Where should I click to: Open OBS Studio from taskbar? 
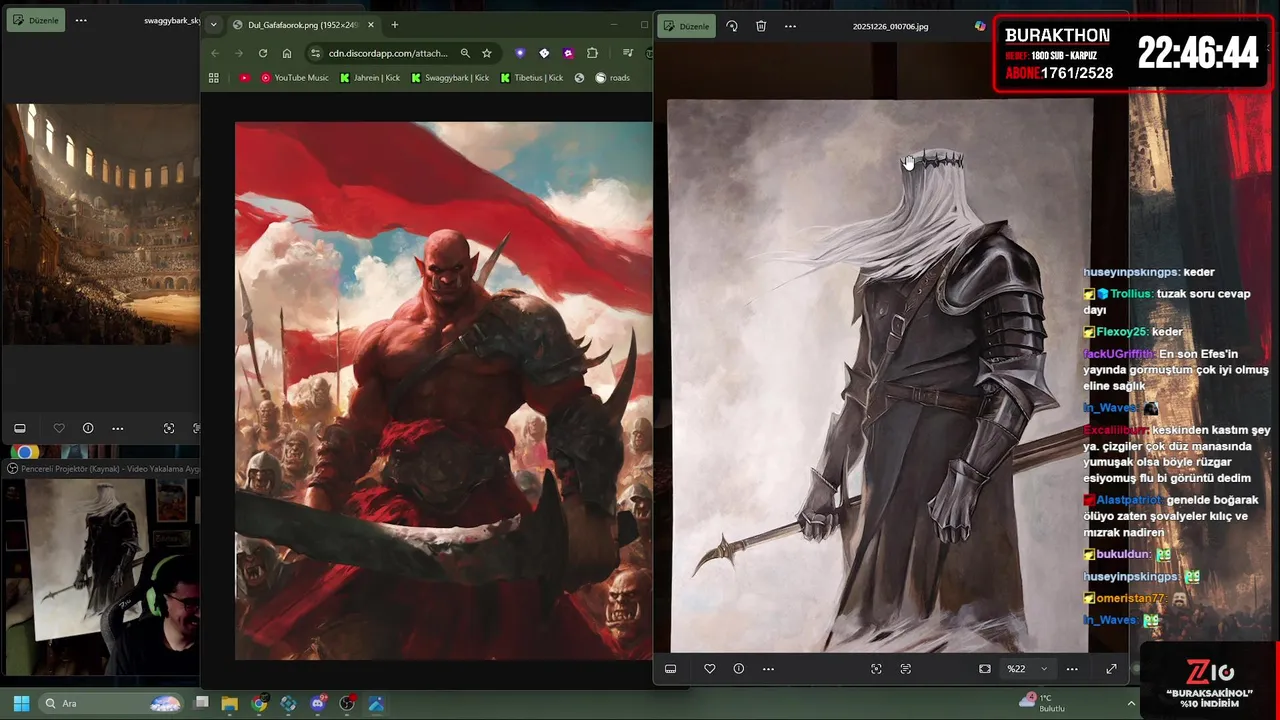click(x=347, y=703)
